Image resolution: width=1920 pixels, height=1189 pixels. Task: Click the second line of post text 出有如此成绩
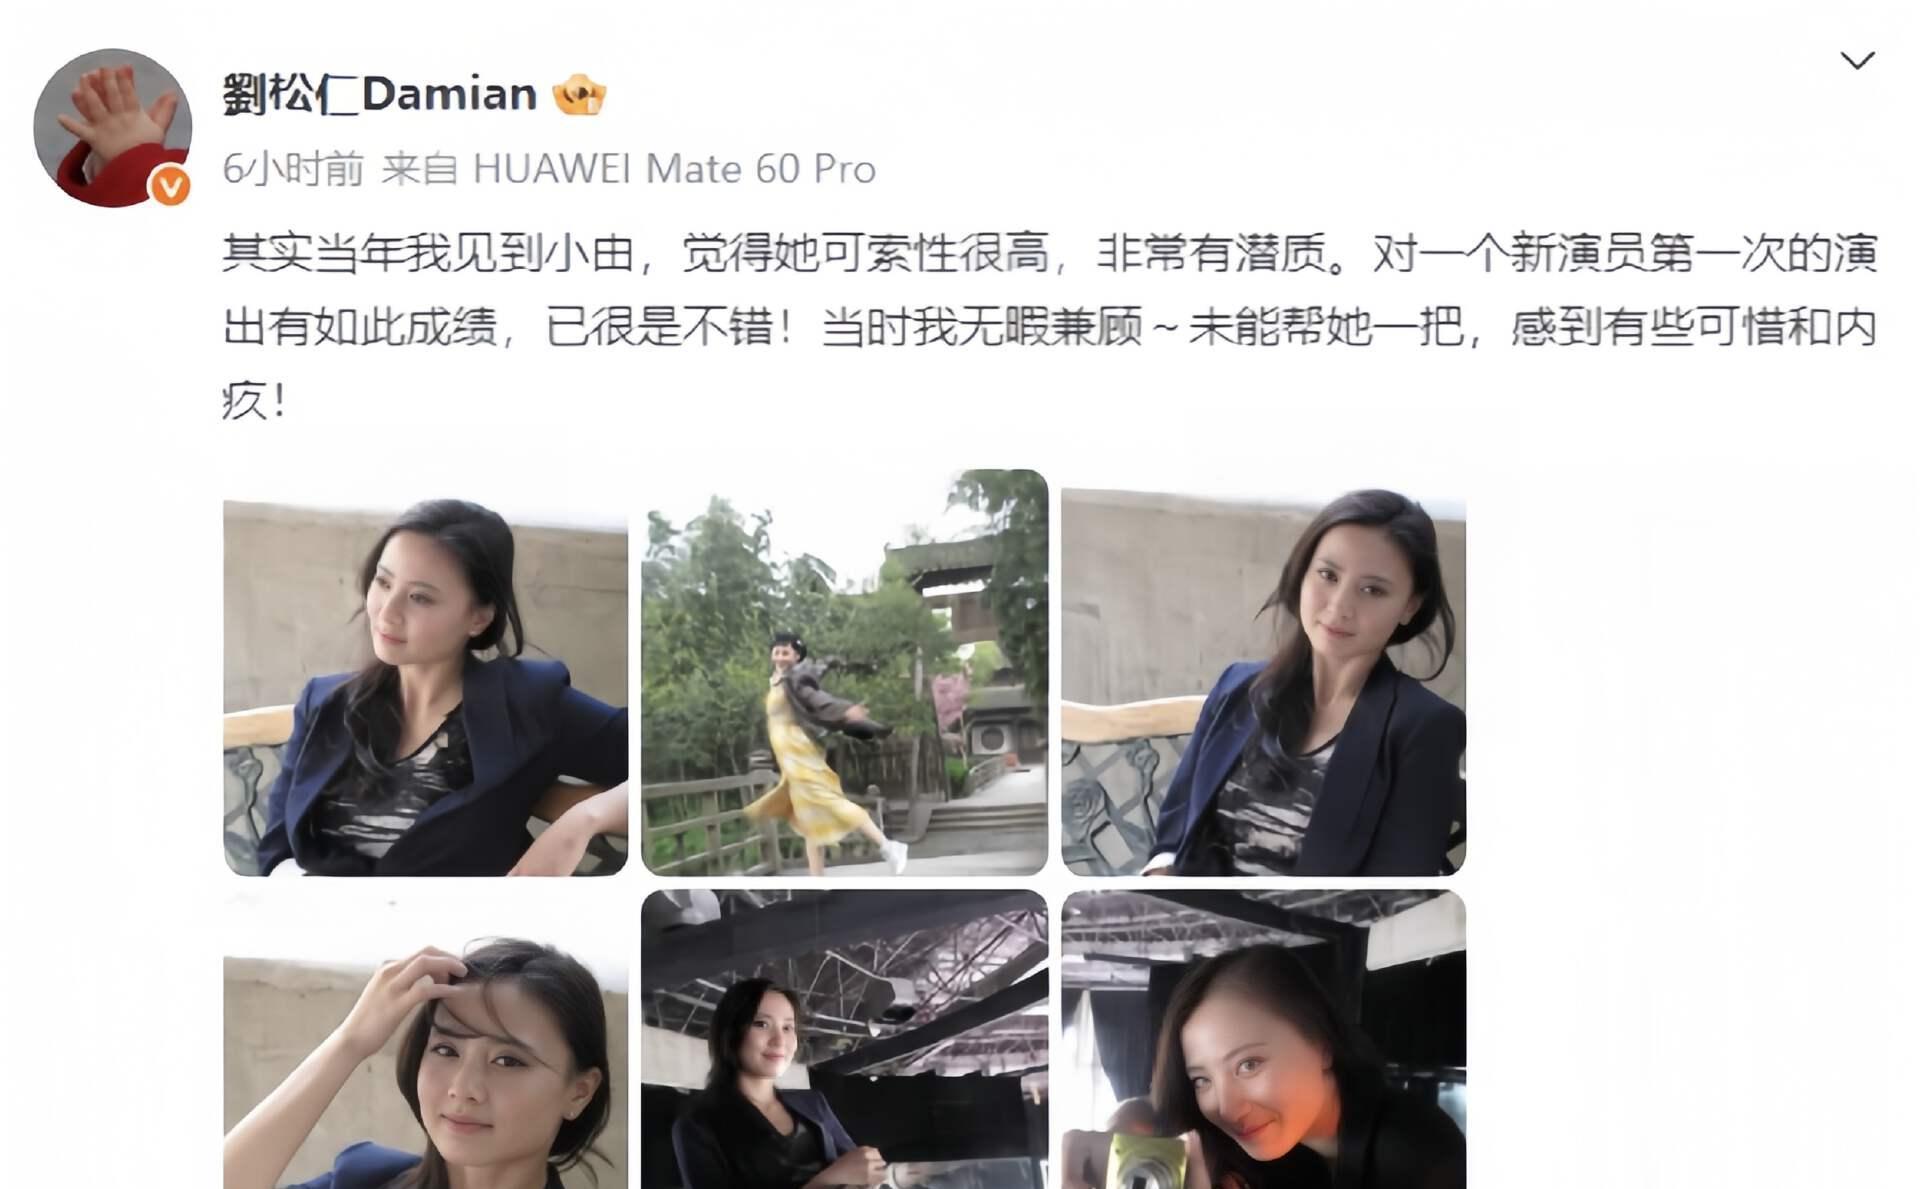(x=1050, y=327)
